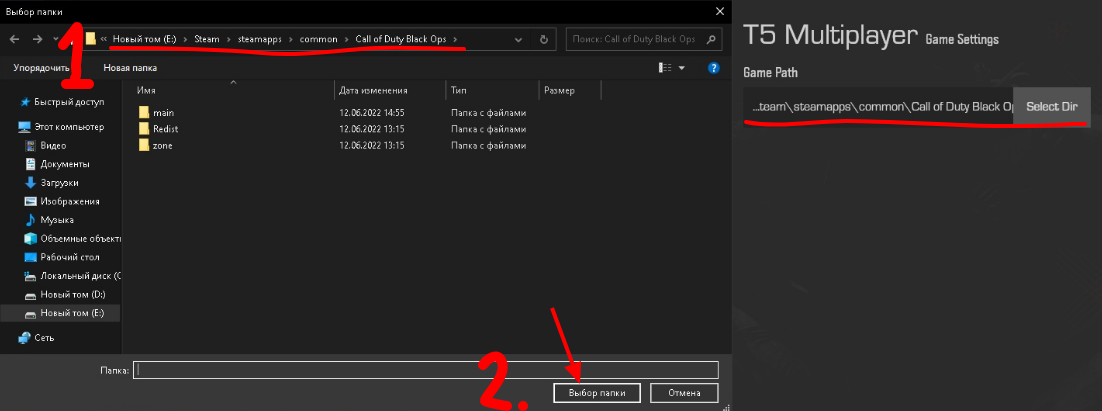Click the Загрузки download arrow icon
The width and height of the screenshot is (1102, 411).
click(x=30, y=183)
